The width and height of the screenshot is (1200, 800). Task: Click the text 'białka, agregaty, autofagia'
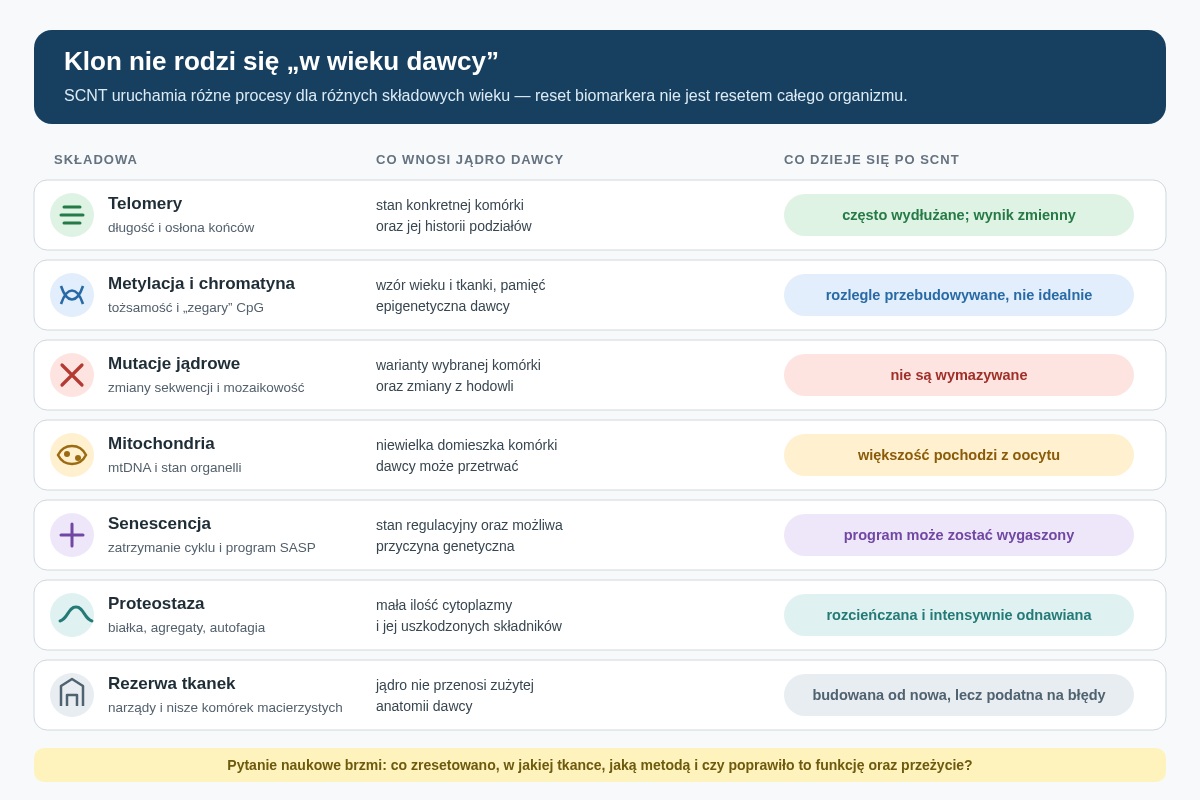187,628
